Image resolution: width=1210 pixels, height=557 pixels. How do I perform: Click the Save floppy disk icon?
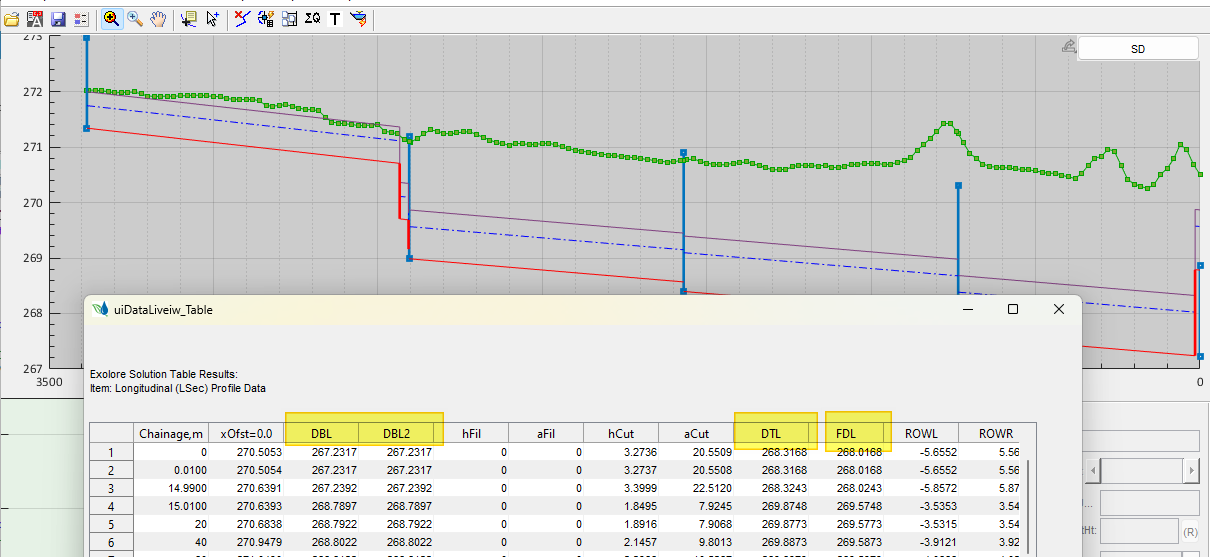coord(58,18)
